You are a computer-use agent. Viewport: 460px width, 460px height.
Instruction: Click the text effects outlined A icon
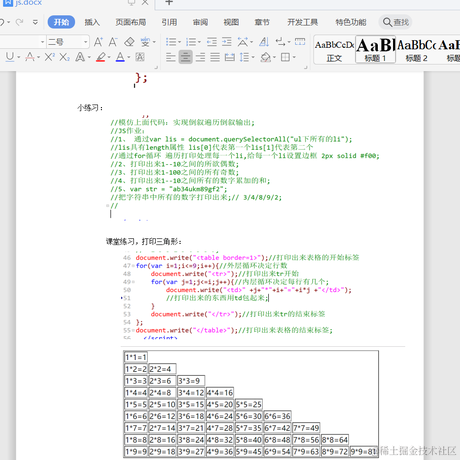pos(80,57)
